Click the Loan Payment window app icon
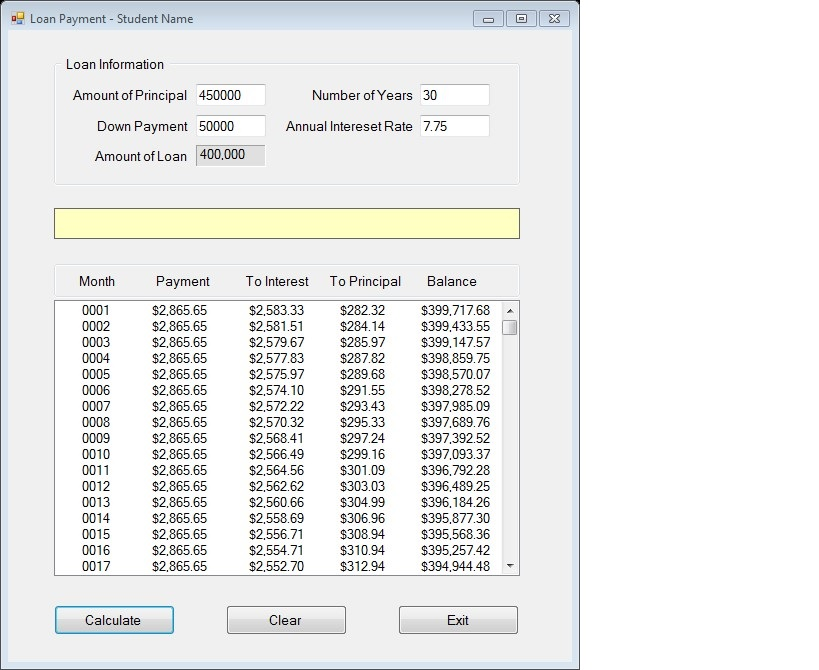 [x=18, y=18]
